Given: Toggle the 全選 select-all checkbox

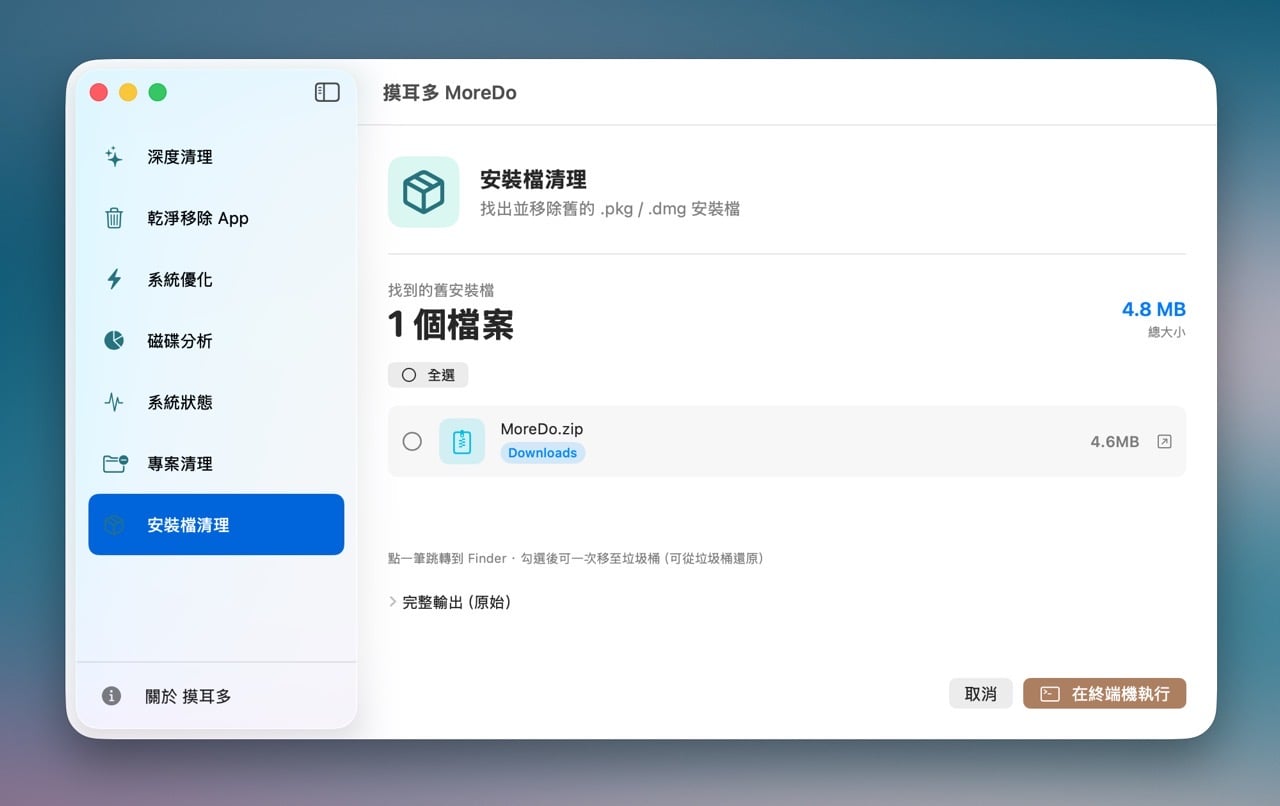Looking at the screenshot, I should coord(408,374).
